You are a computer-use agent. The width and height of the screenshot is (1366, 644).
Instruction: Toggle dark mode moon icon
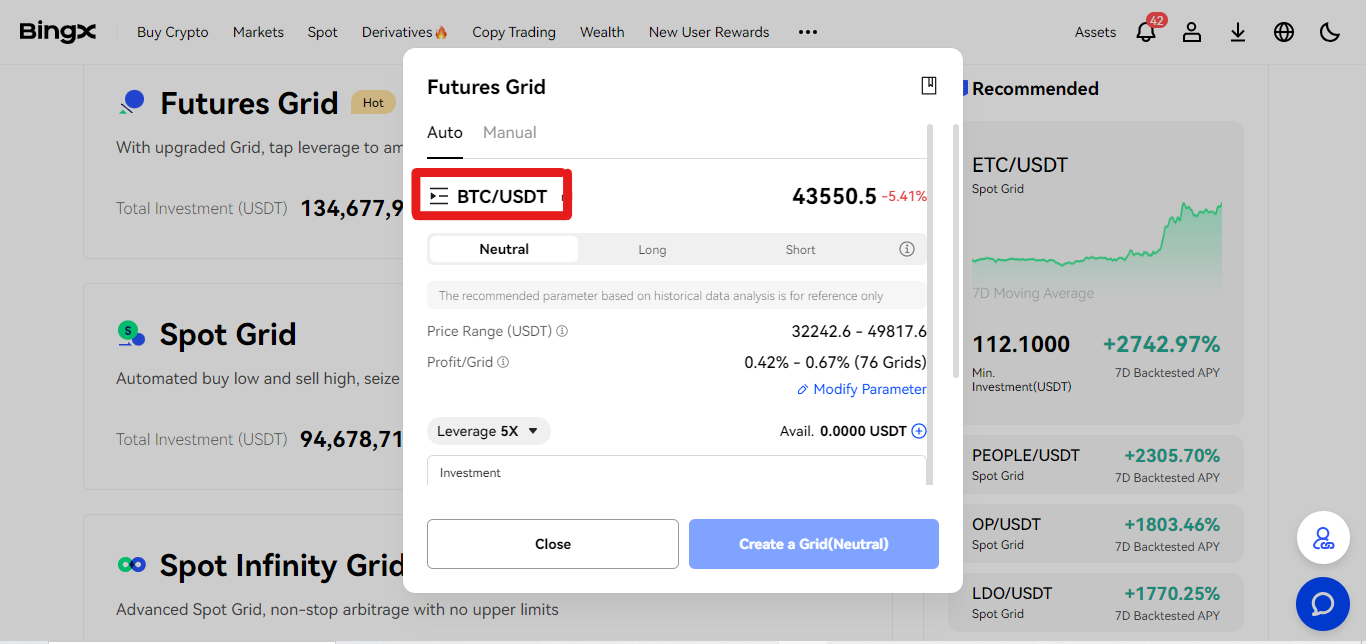[1330, 32]
